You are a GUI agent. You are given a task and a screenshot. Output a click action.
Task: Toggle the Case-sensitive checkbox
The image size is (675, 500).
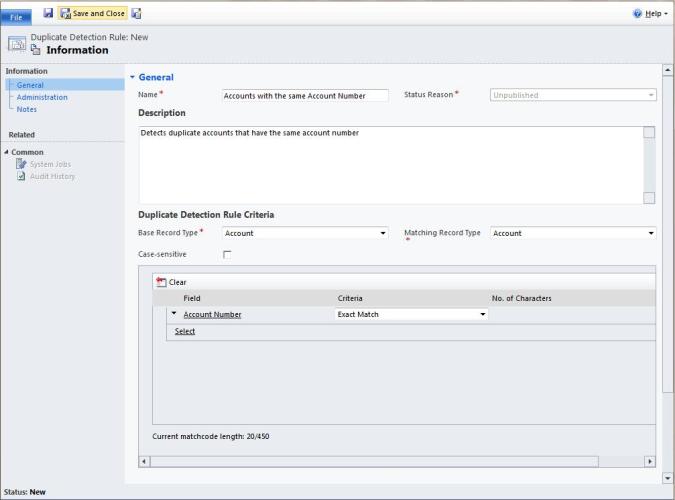tap(227, 255)
